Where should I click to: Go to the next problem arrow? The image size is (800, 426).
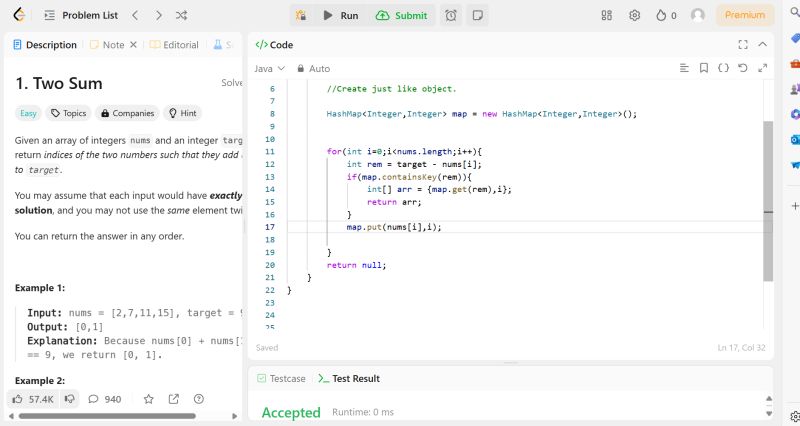click(158, 15)
